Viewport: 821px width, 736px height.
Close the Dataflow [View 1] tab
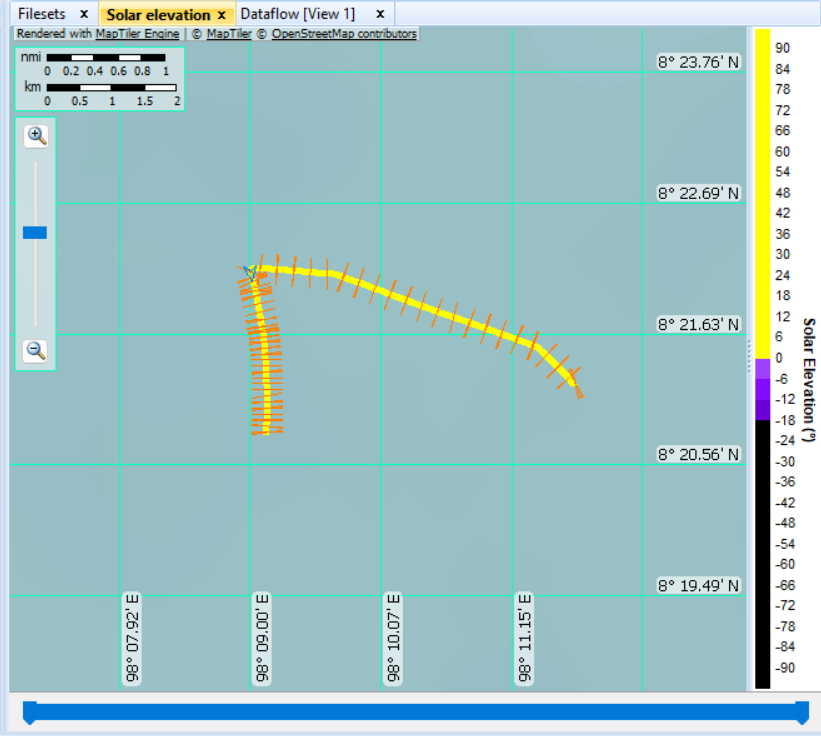pos(381,14)
